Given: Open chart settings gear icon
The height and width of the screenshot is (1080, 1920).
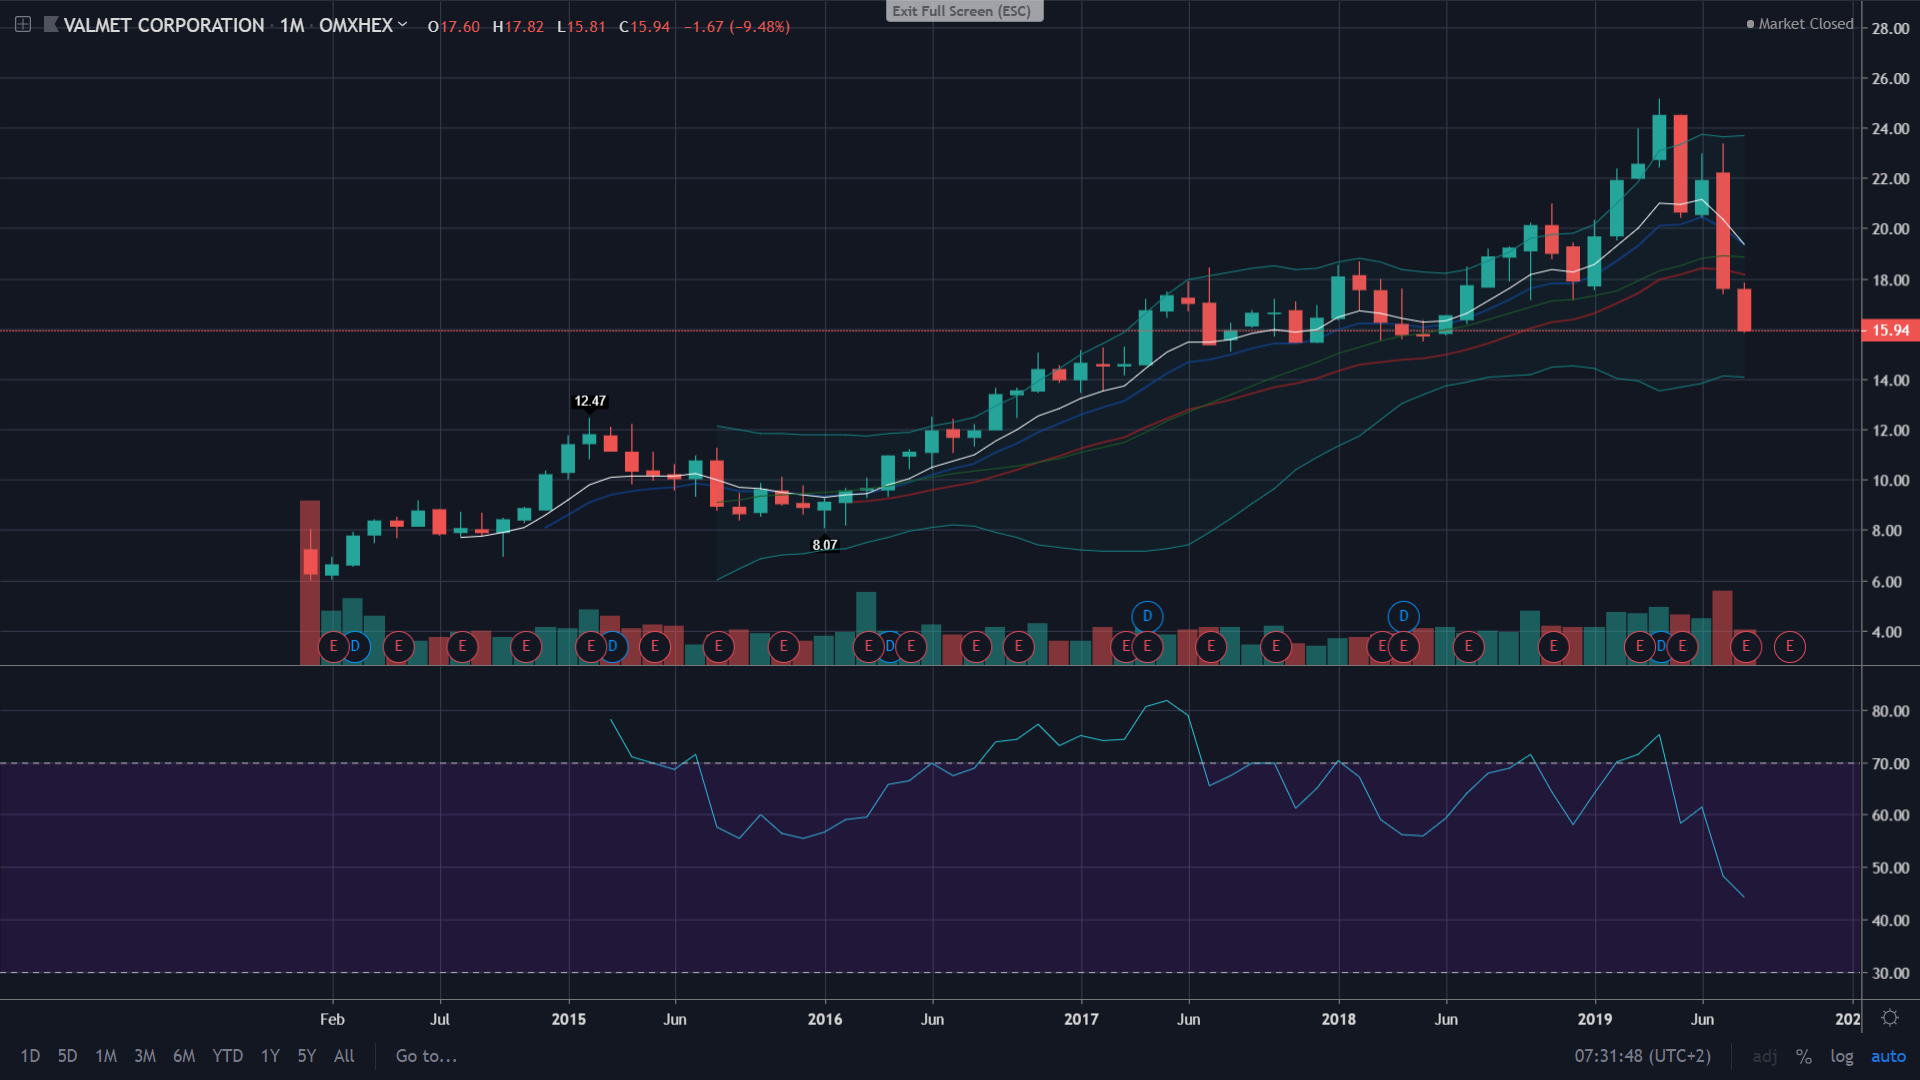Looking at the screenshot, I should [x=1889, y=1018].
